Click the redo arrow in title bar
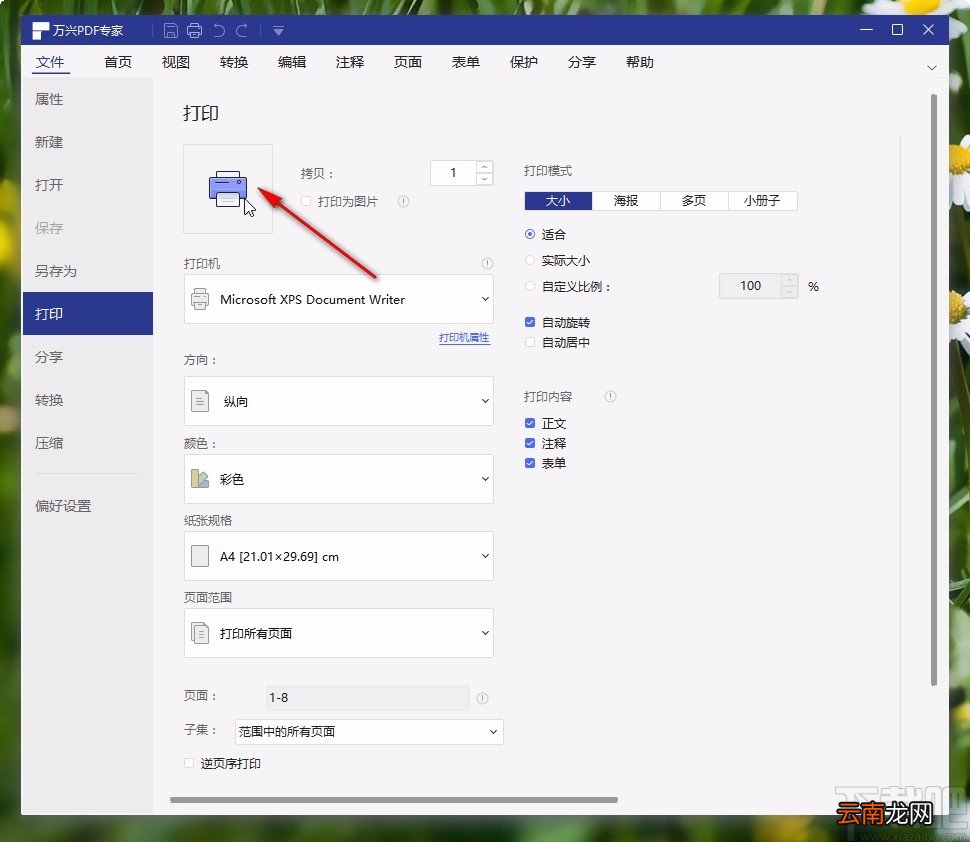970x842 pixels. pos(242,30)
